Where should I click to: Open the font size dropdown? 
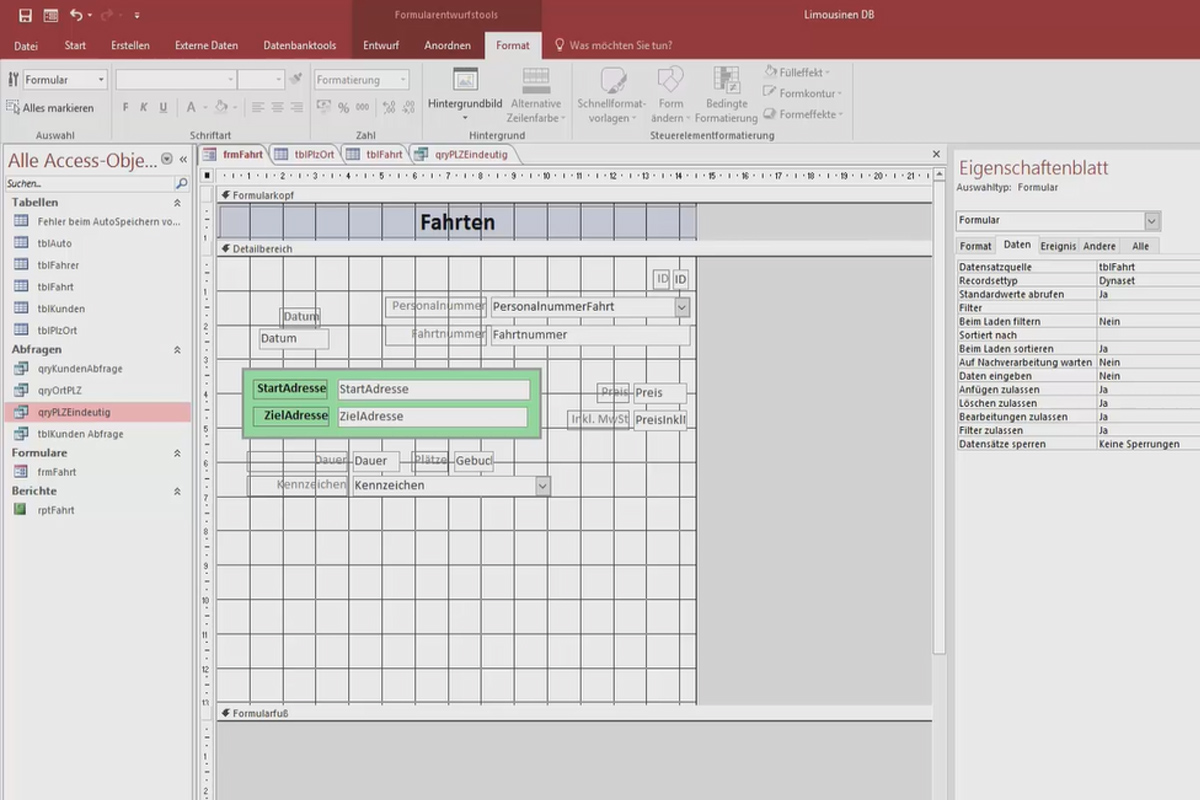tap(279, 79)
